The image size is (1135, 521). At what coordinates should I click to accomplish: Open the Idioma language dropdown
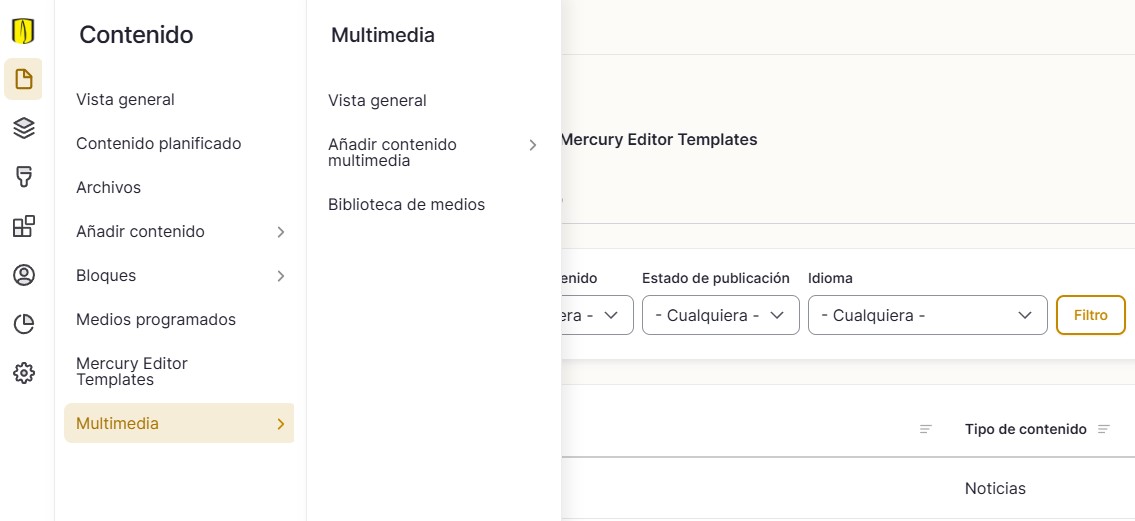click(x=927, y=315)
